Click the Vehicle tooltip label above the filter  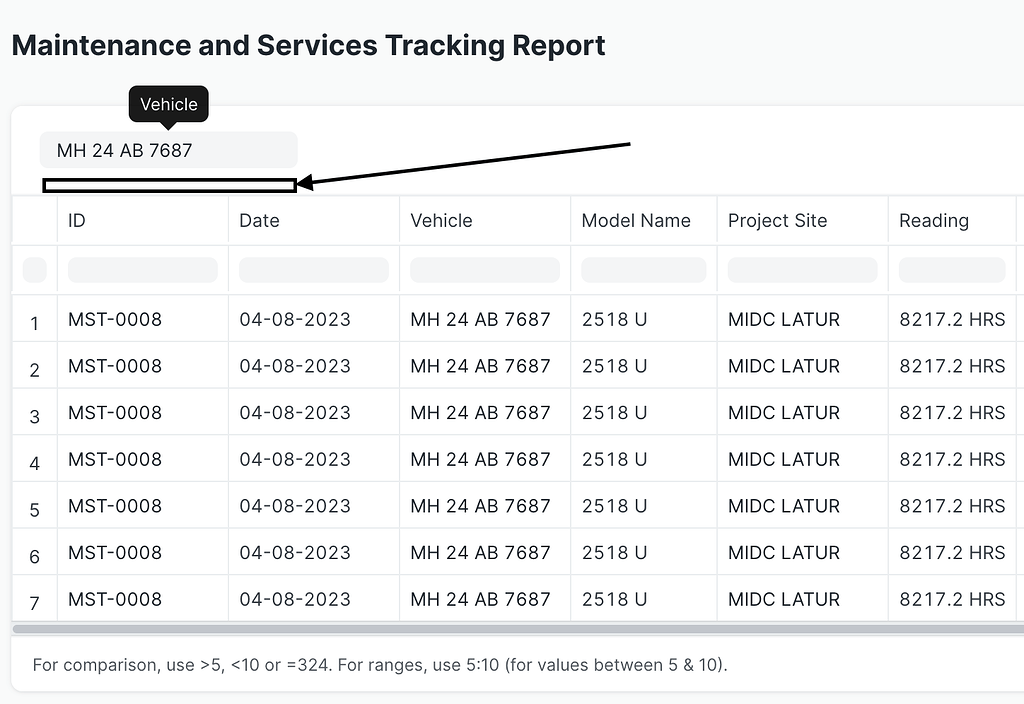tap(168, 104)
